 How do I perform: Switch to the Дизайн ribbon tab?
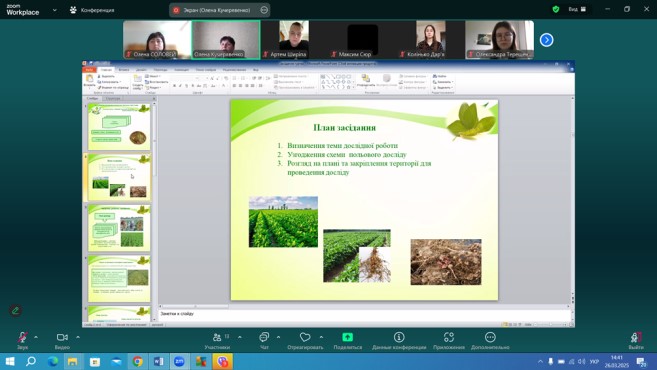pyautogui.click(x=141, y=70)
